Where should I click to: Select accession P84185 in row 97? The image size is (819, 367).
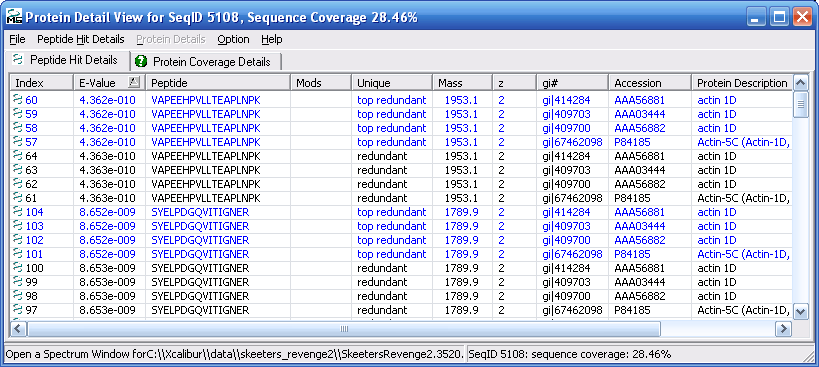coord(632,310)
